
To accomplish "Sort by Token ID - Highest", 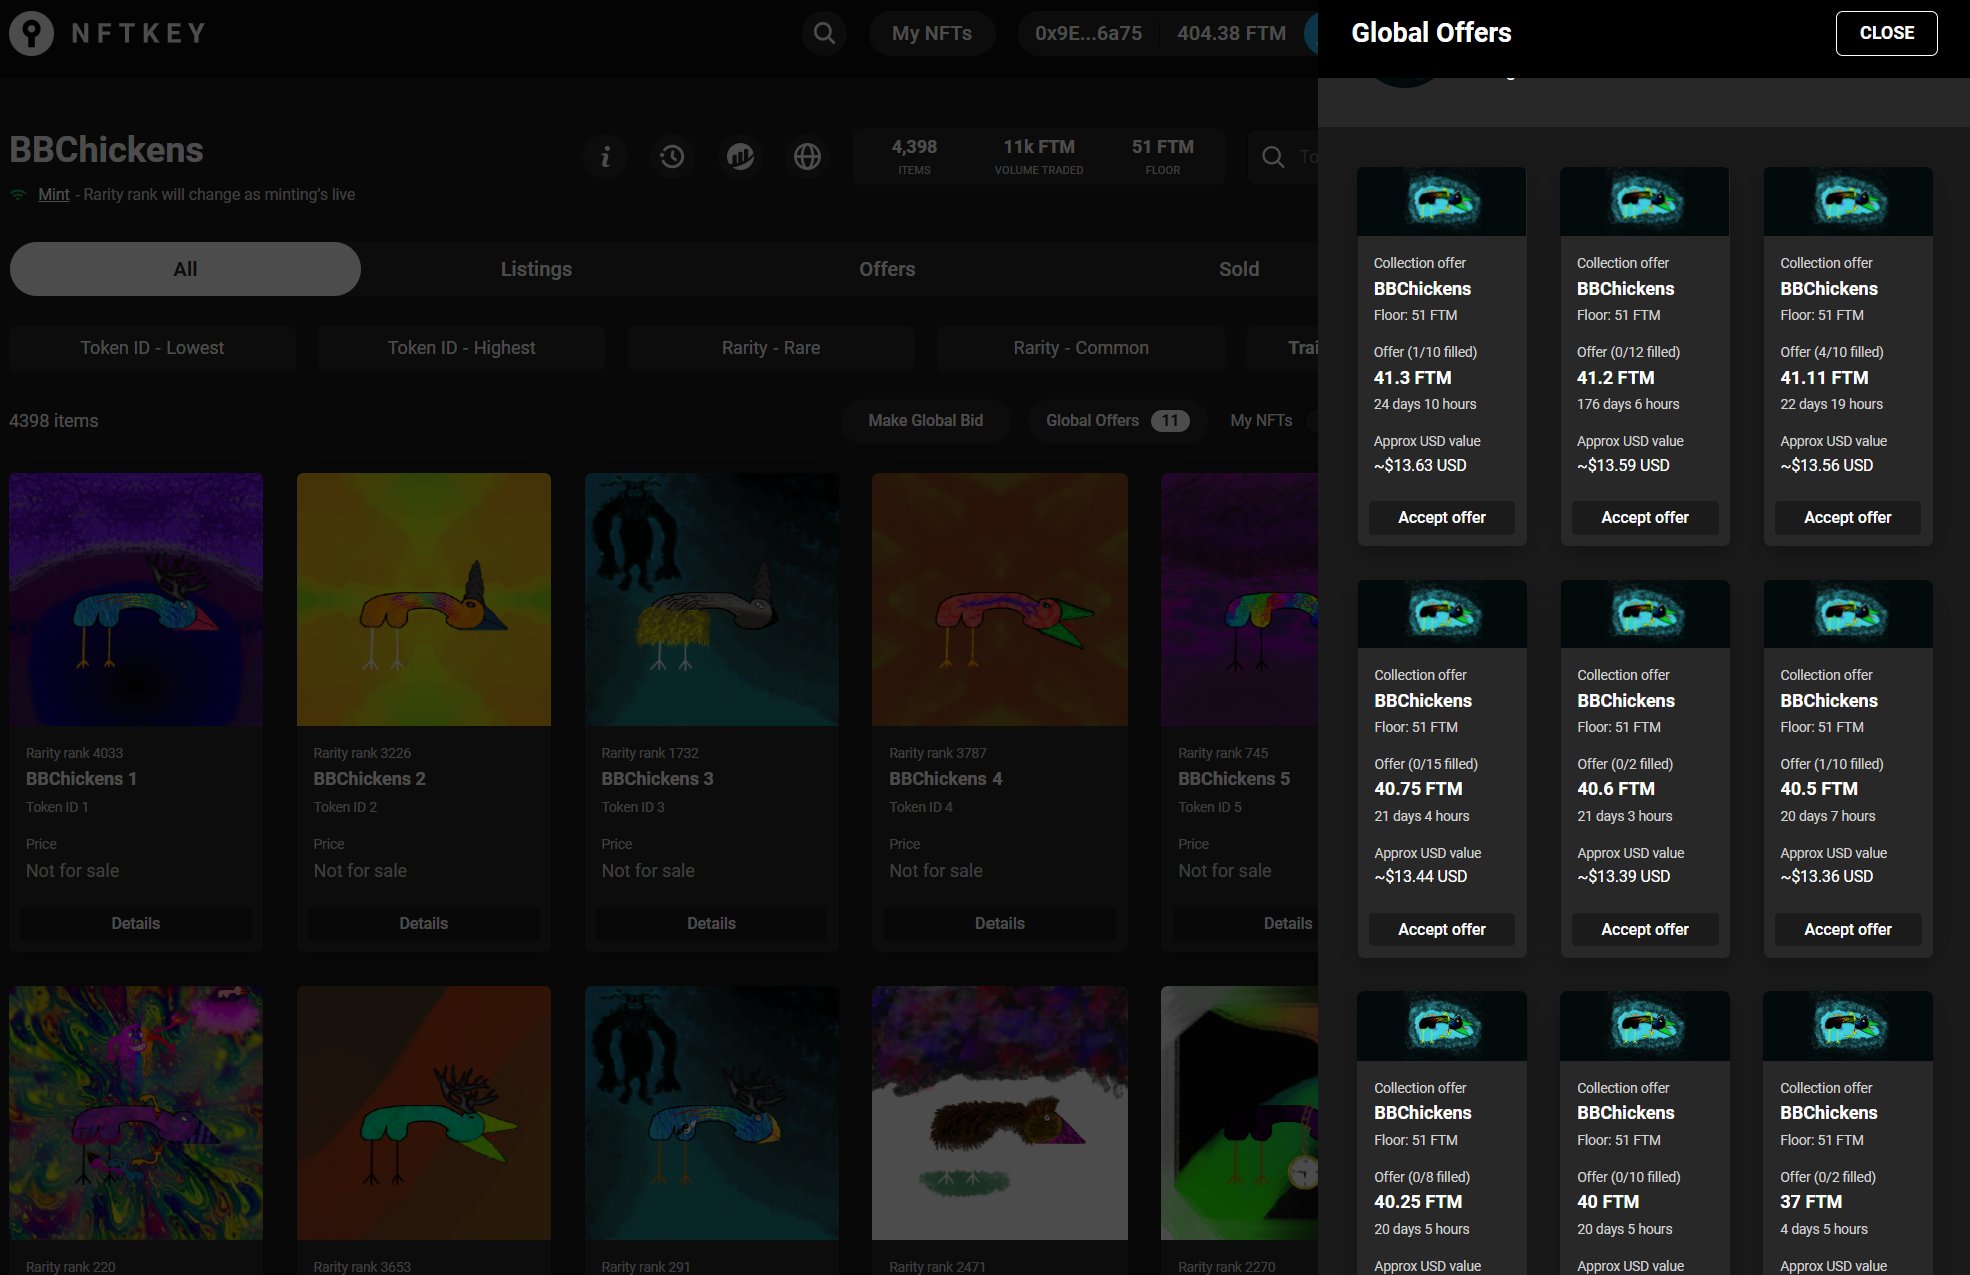I will (461, 348).
